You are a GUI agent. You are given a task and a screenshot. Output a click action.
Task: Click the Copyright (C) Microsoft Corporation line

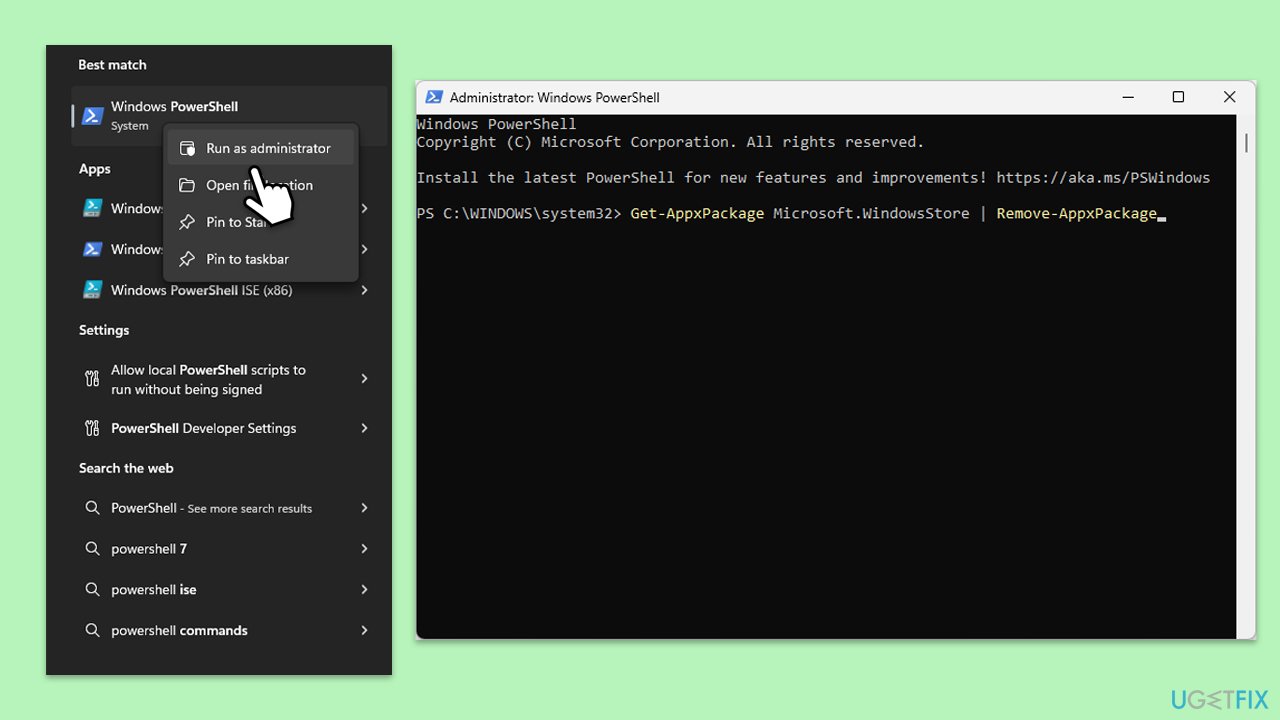[x=670, y=142]
